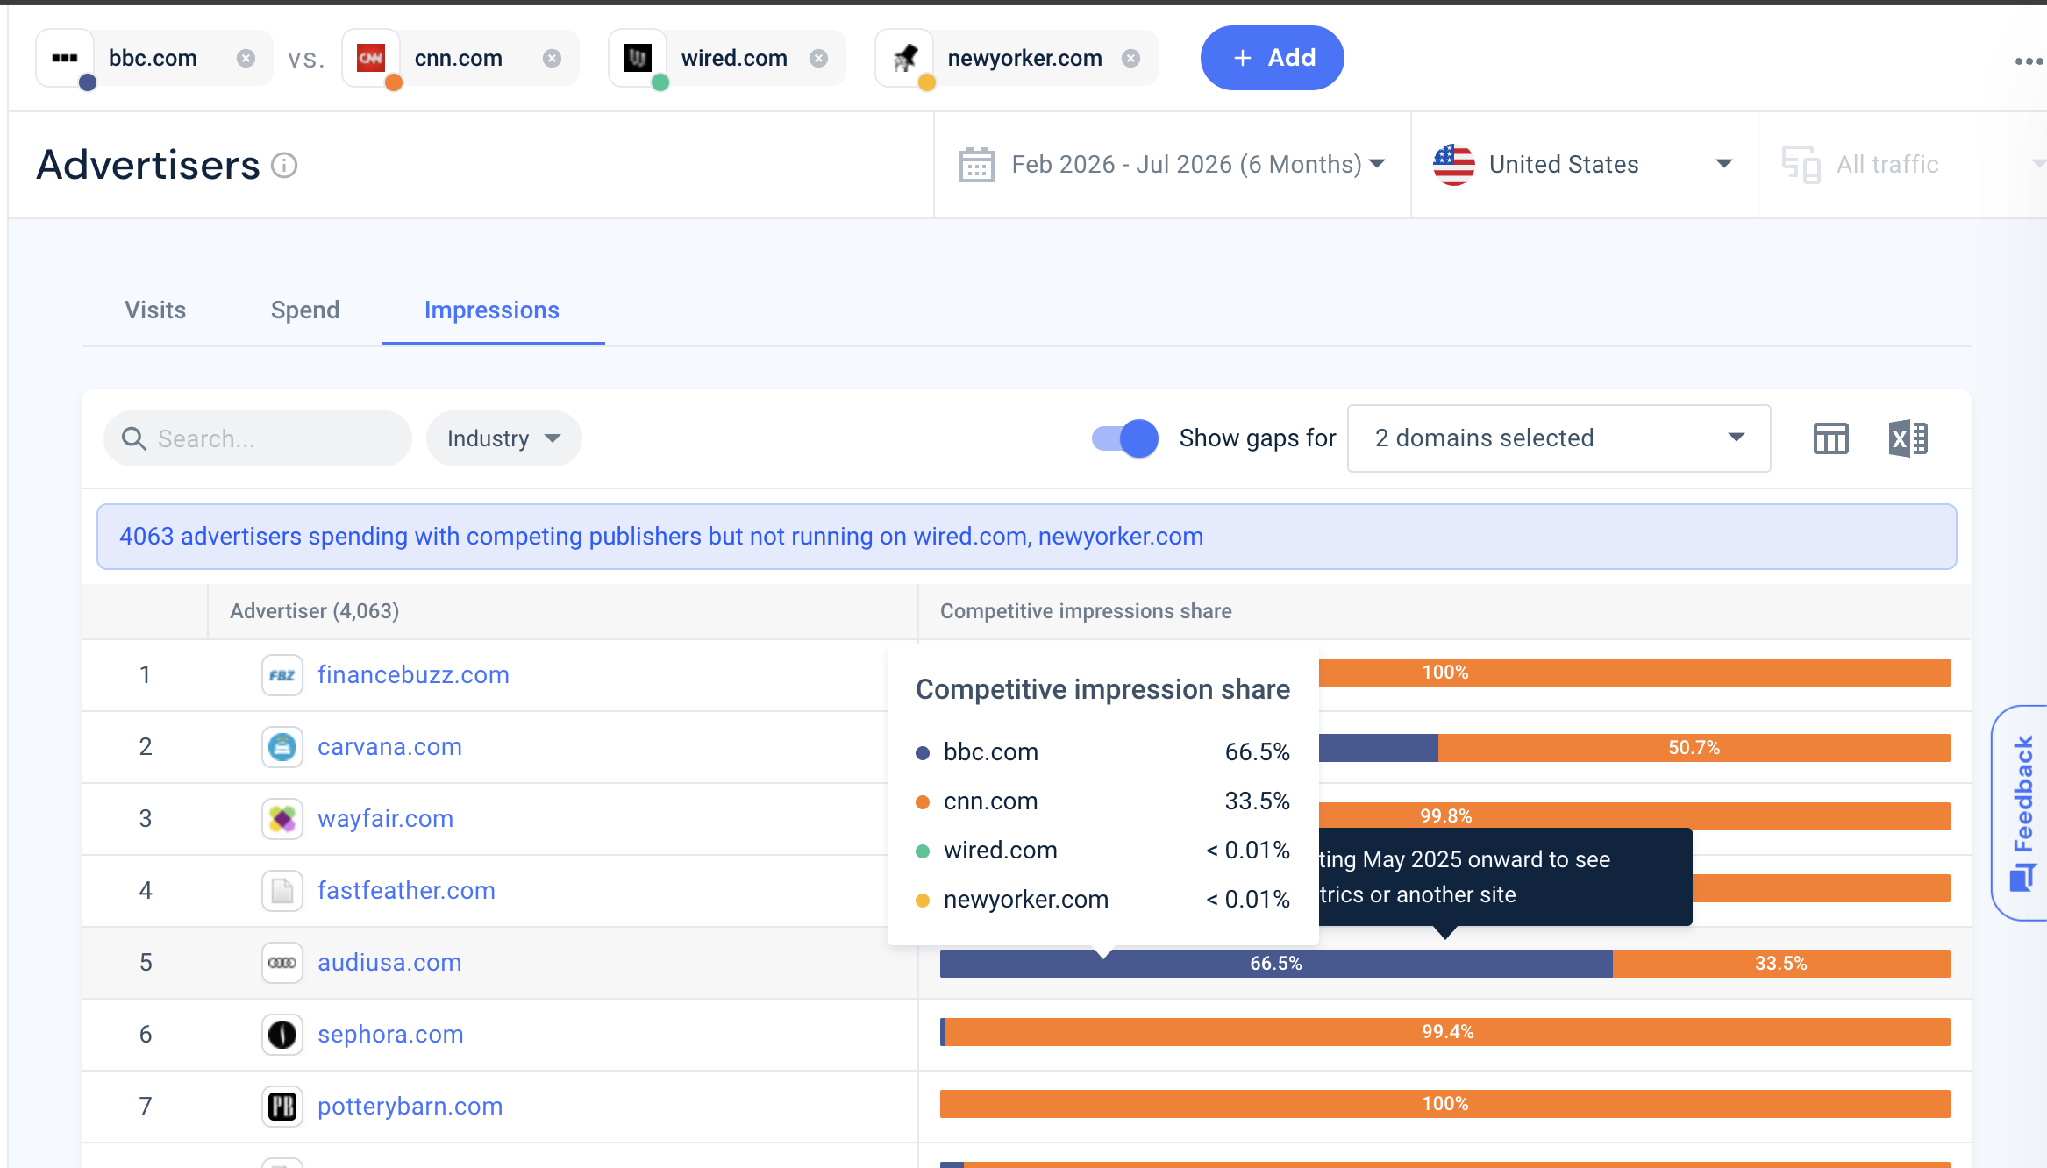Viewport: 2047px width, 1168px height.
Task: Click the newyorker.com row in the tooltip
Action: [1103, 899]
